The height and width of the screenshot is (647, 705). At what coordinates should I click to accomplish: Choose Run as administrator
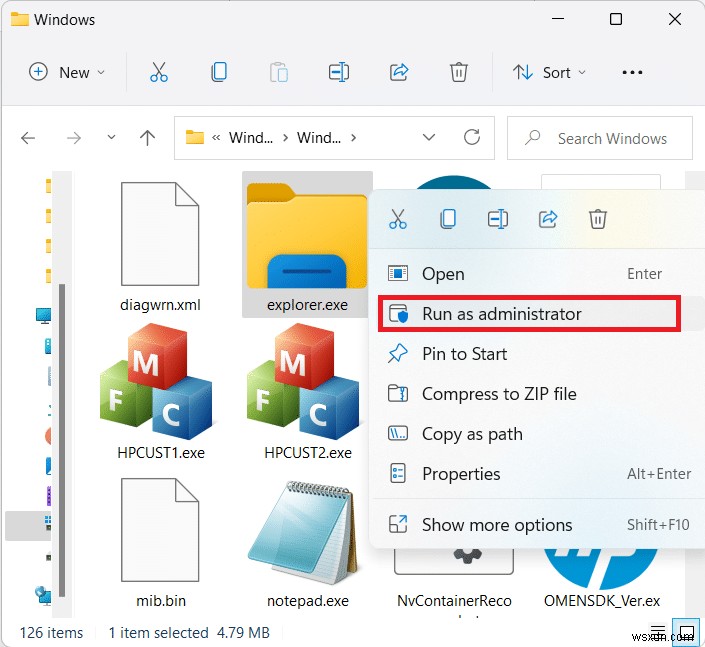[537, 314]
